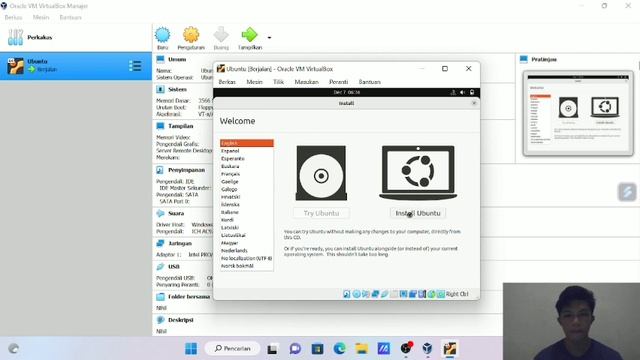Open Microsoft Edge from the taskbar
This screenshot has width=640, height=360.
pos(339,349)
